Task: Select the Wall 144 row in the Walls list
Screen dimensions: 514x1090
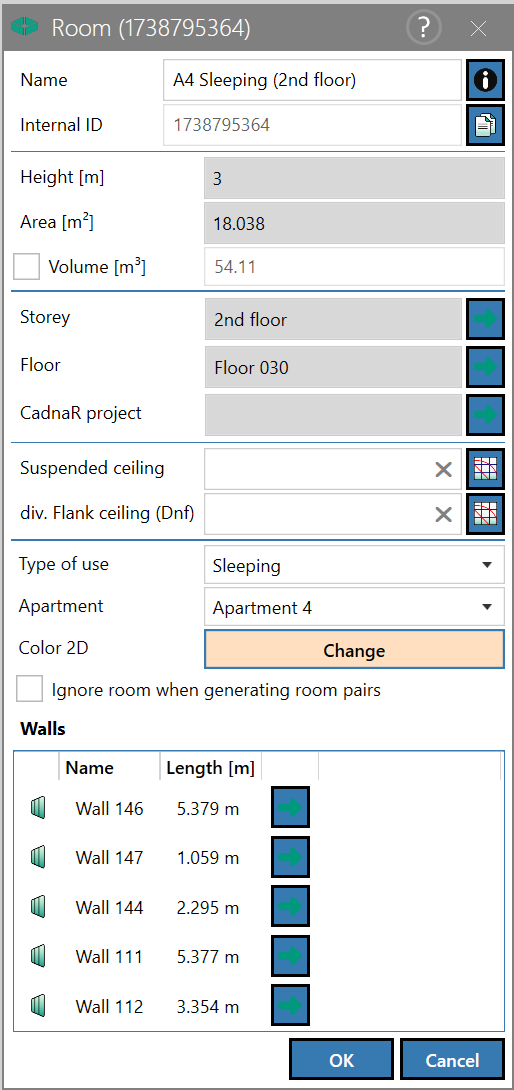Action: (x=258, y=907)
